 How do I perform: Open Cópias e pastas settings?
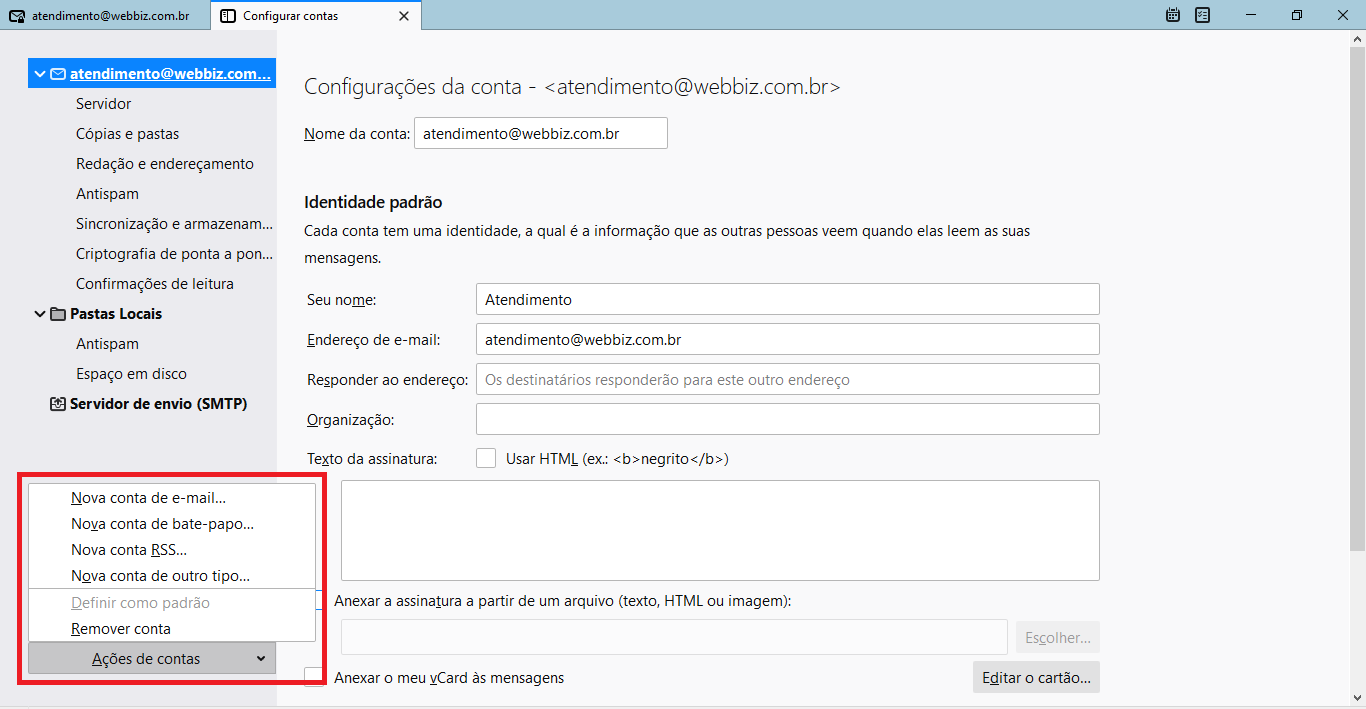[x=127, y=134]
